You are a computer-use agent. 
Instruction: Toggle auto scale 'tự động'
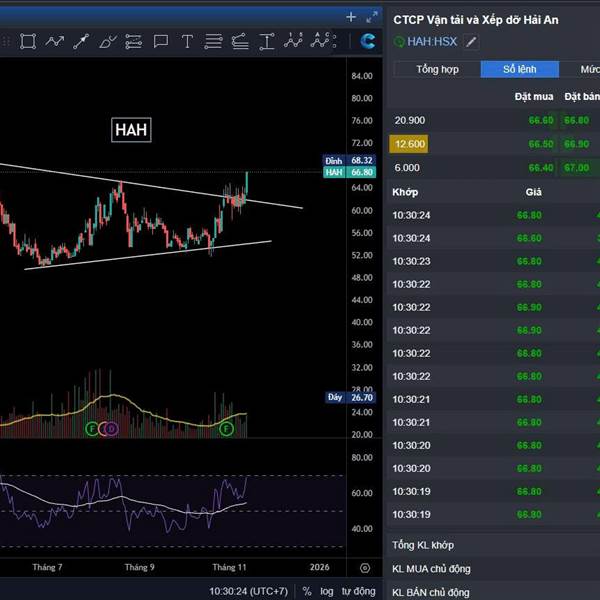358,591
